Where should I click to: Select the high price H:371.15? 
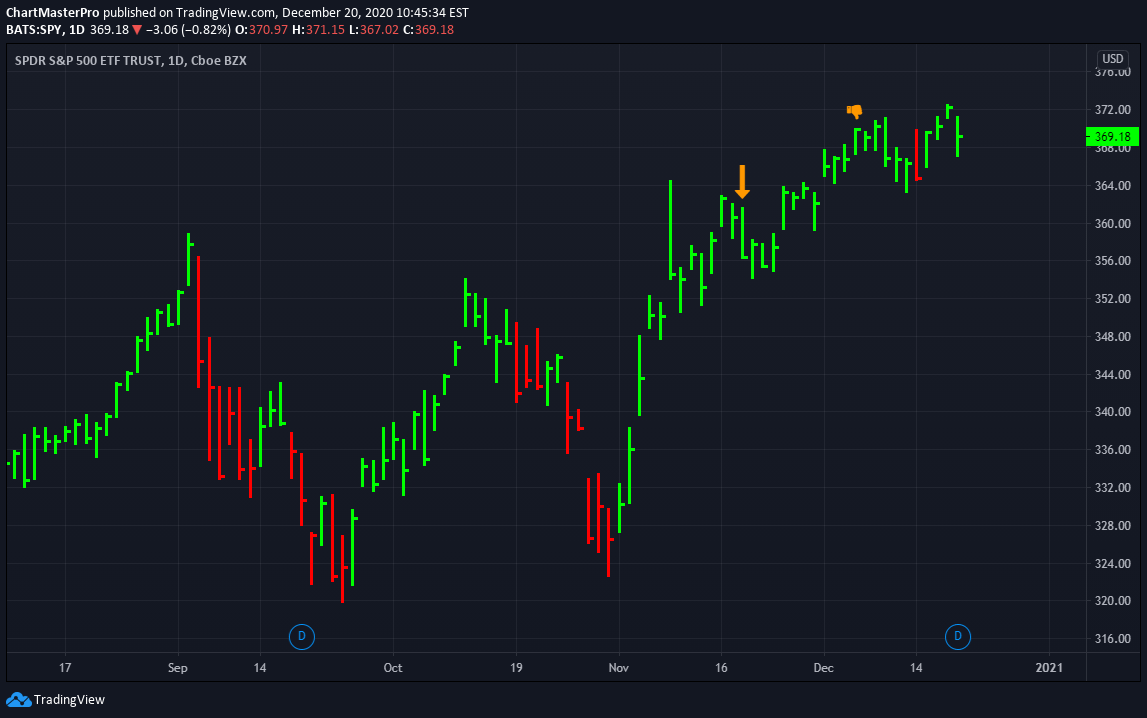click(318, 30)
